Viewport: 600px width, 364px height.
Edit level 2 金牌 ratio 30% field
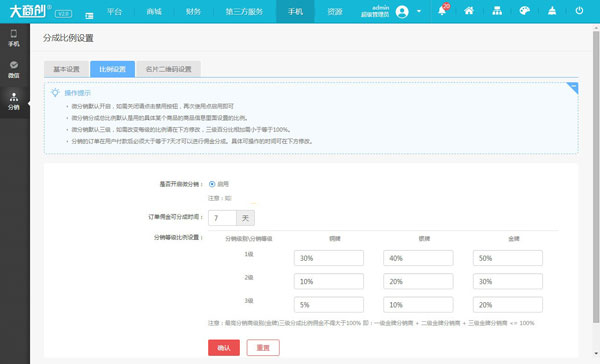click(508, 281)
